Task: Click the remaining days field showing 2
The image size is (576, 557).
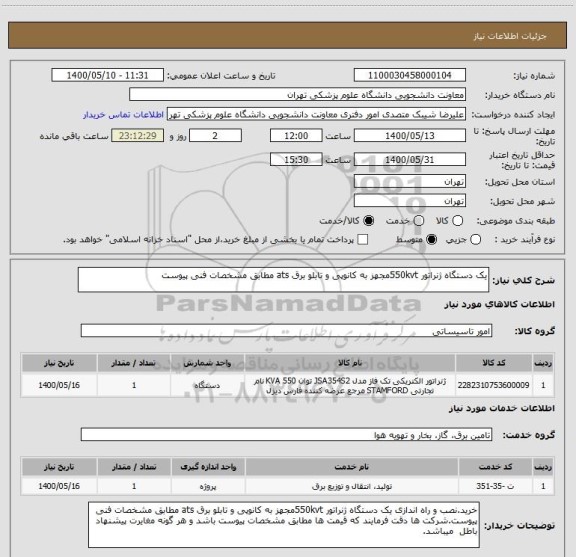Action: [215, 136]
